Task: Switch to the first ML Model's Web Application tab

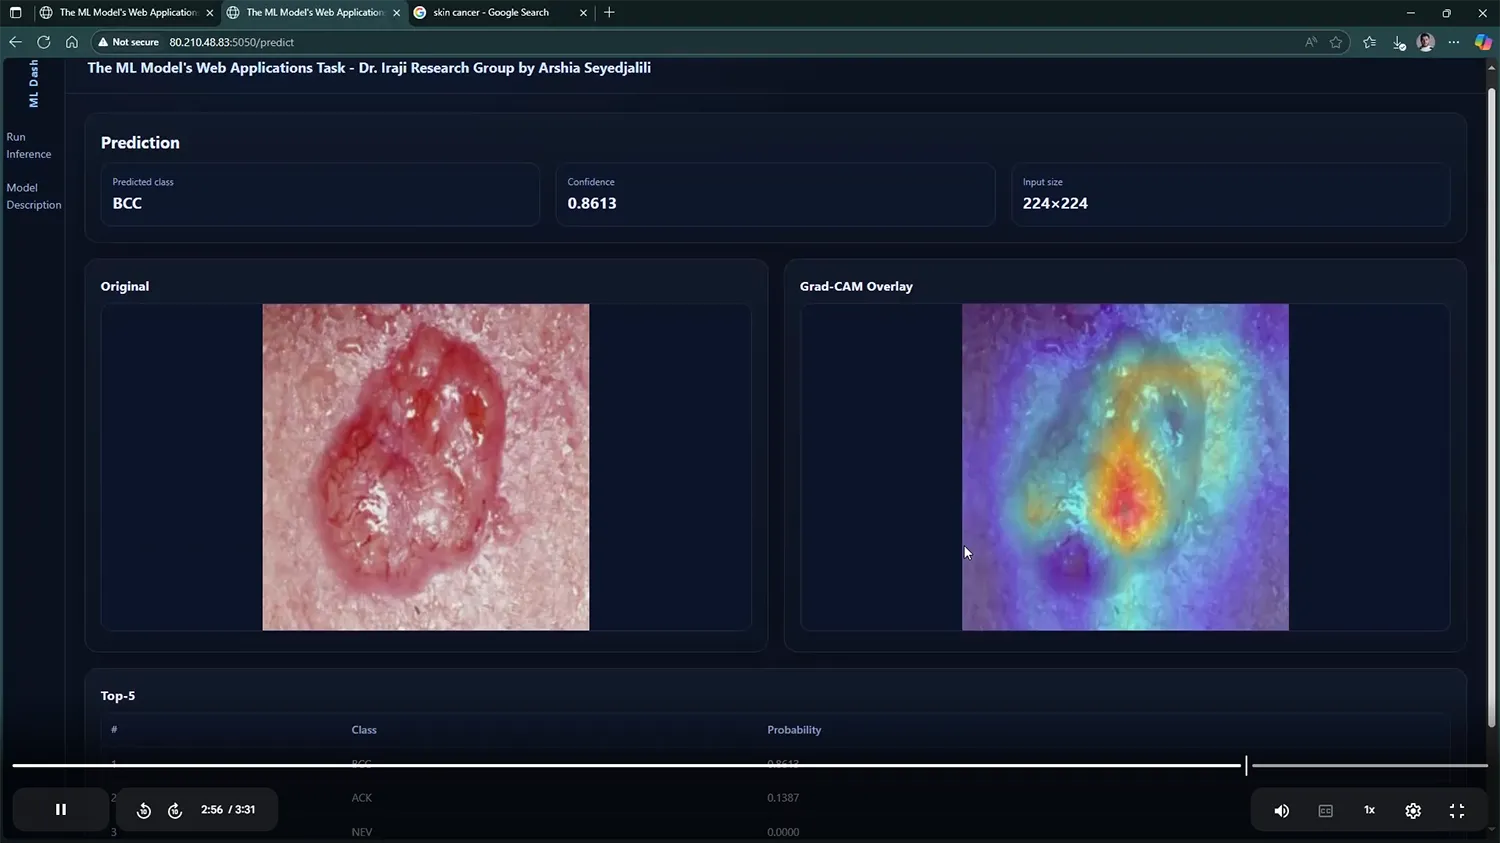Action: coord(127,12)
